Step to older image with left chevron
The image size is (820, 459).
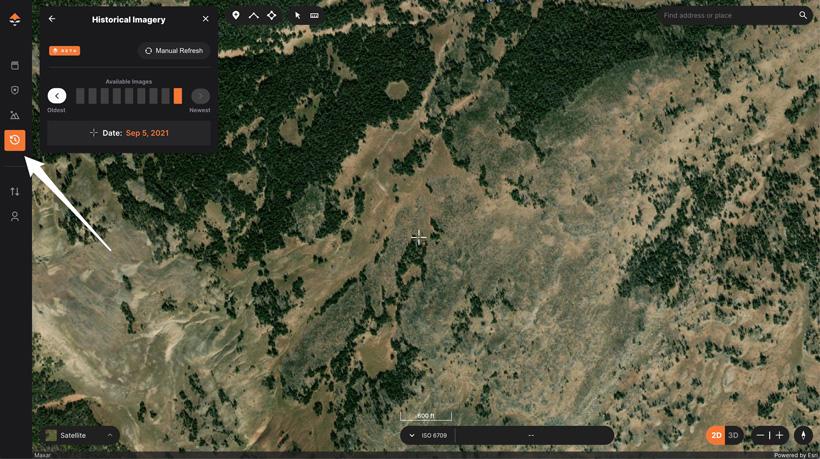tap(57, 96)
